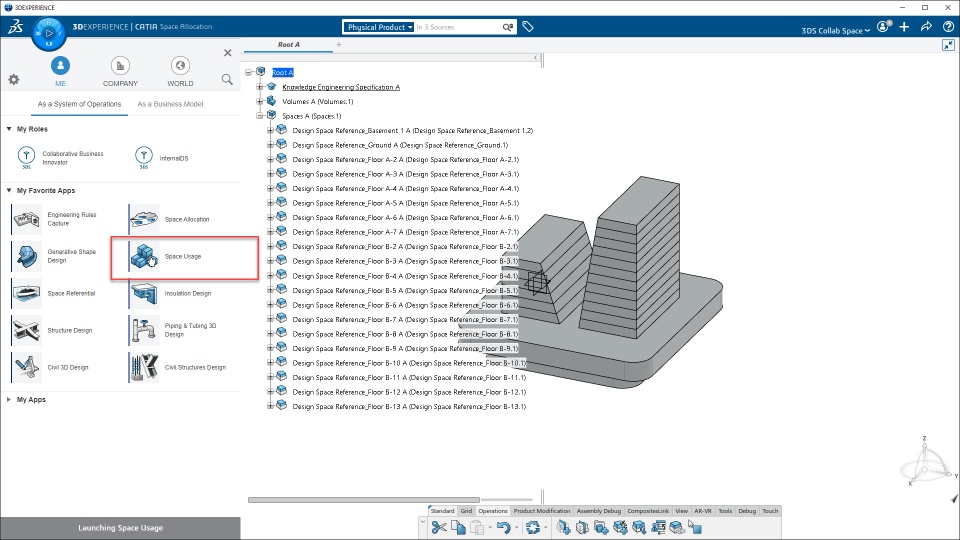The width and height of the screenshot is (960, 540).
Task: Click the plus add icon in top bar
Action: coord(904,26)
